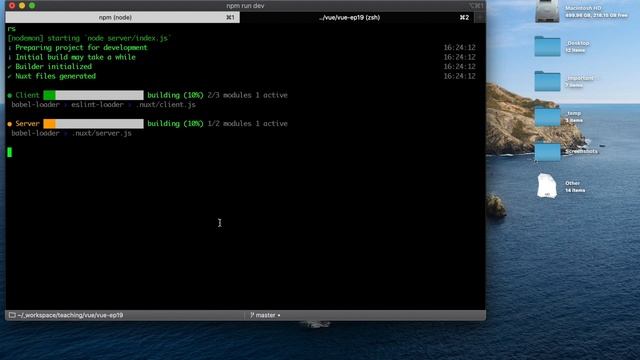Click the orange Server status dot
Image resolution: width=640 pixels, height=360 pixels.
click(9, 124)
